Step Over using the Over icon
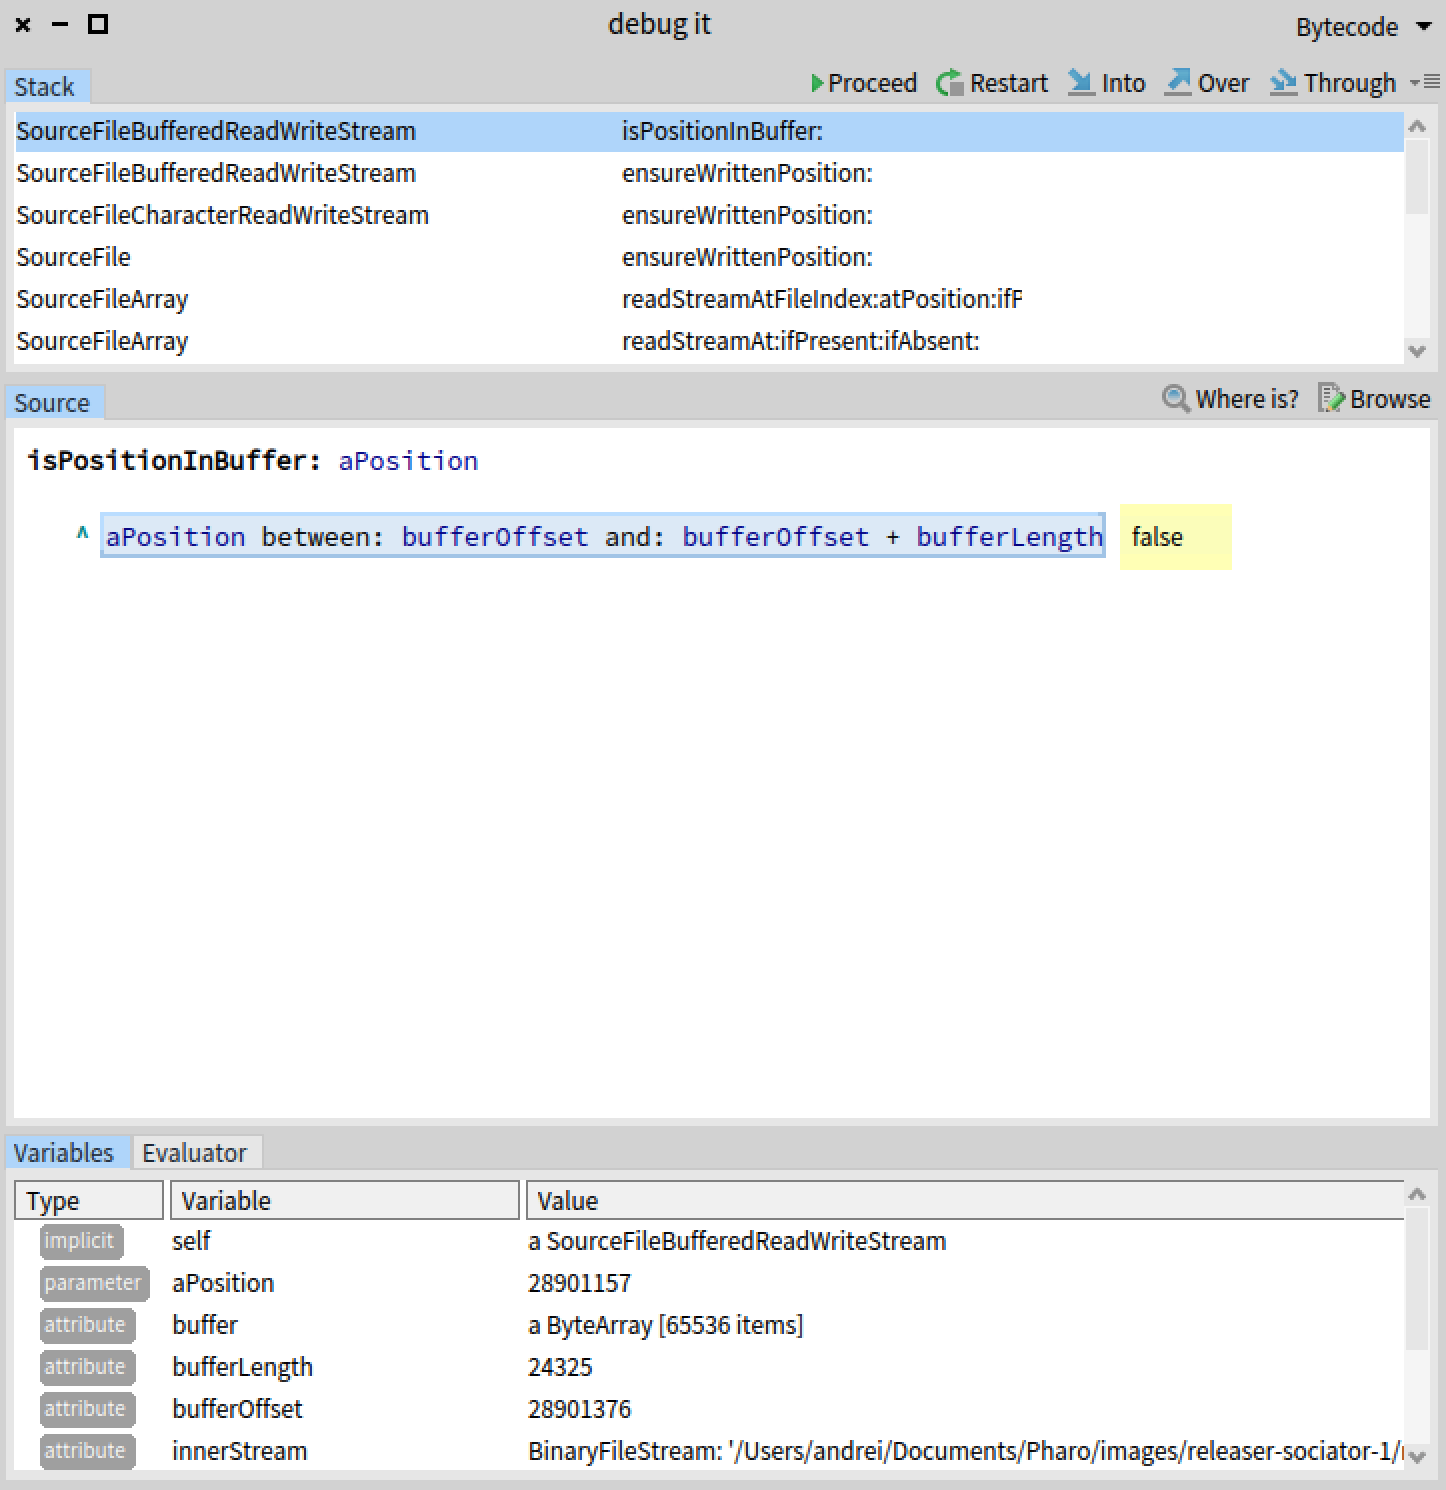 (x=1180, y=83)
